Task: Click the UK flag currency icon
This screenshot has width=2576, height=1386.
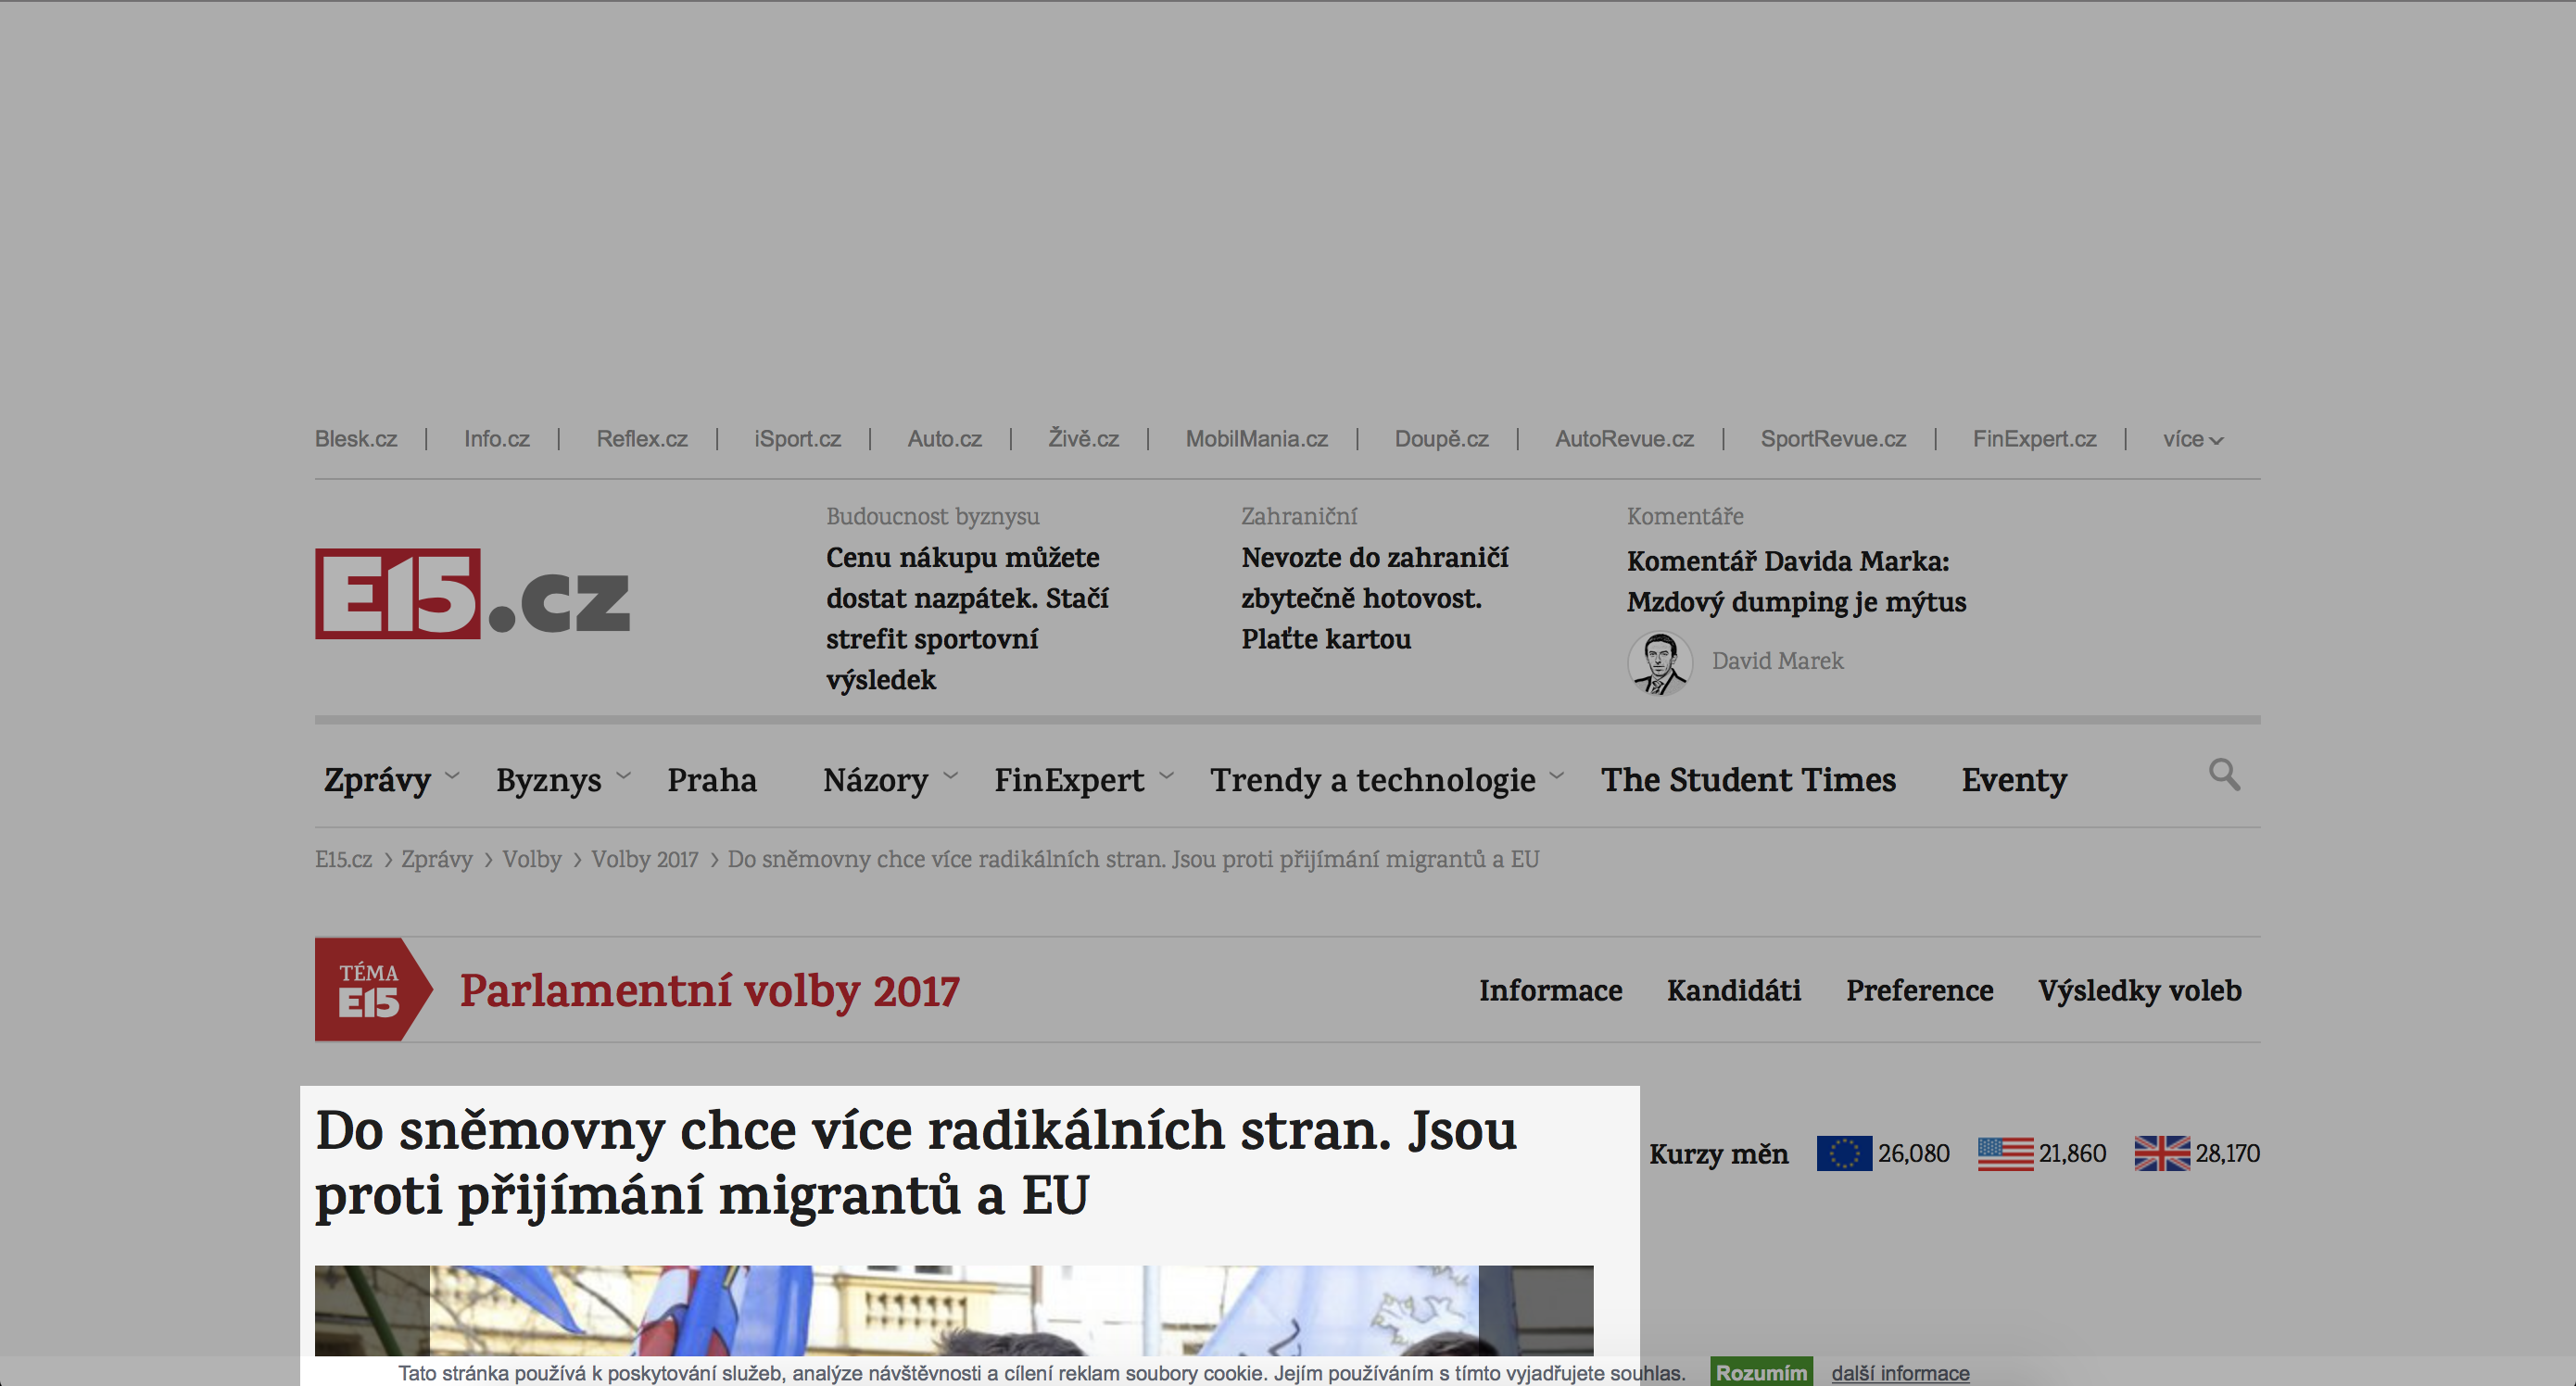Action: [x=2162, y=1153]
